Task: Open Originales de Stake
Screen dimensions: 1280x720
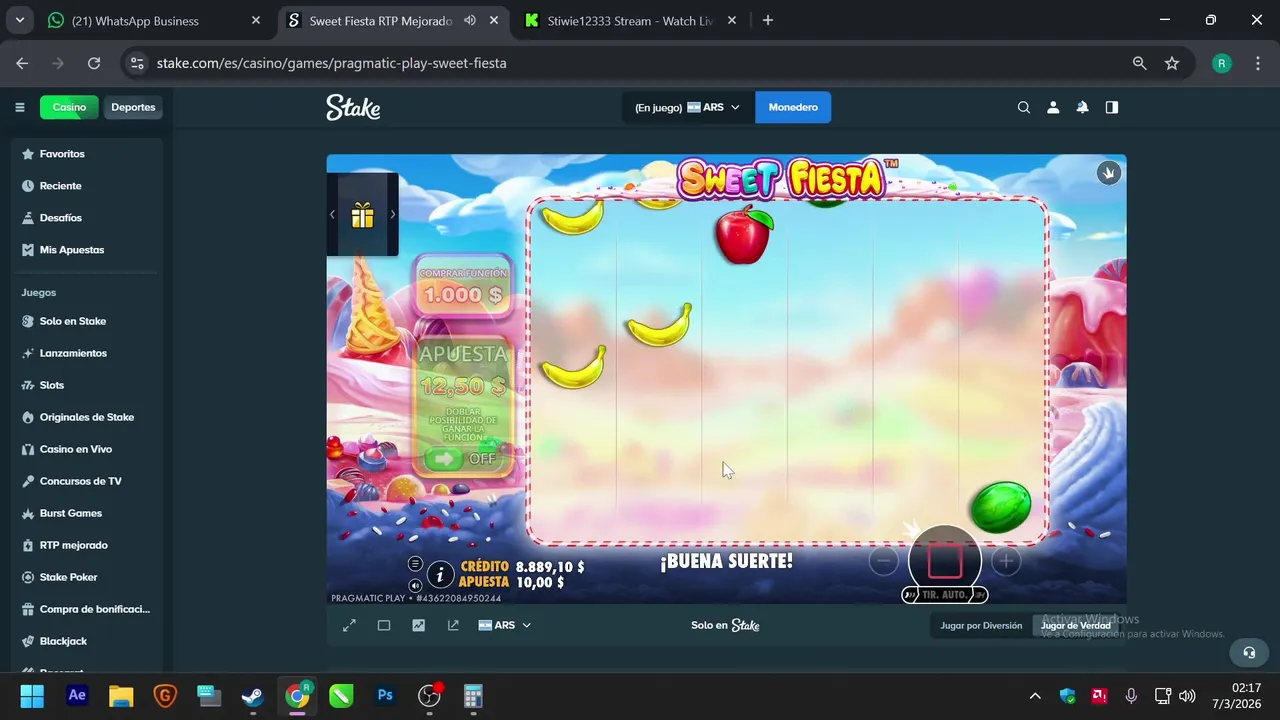Action: pos(88,417)
